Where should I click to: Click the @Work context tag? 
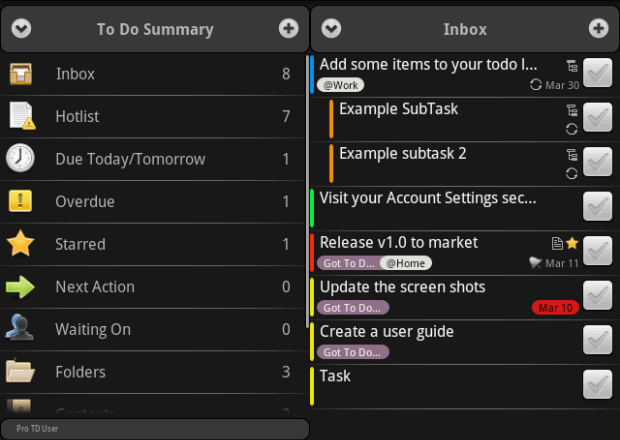tap(340, 85)
